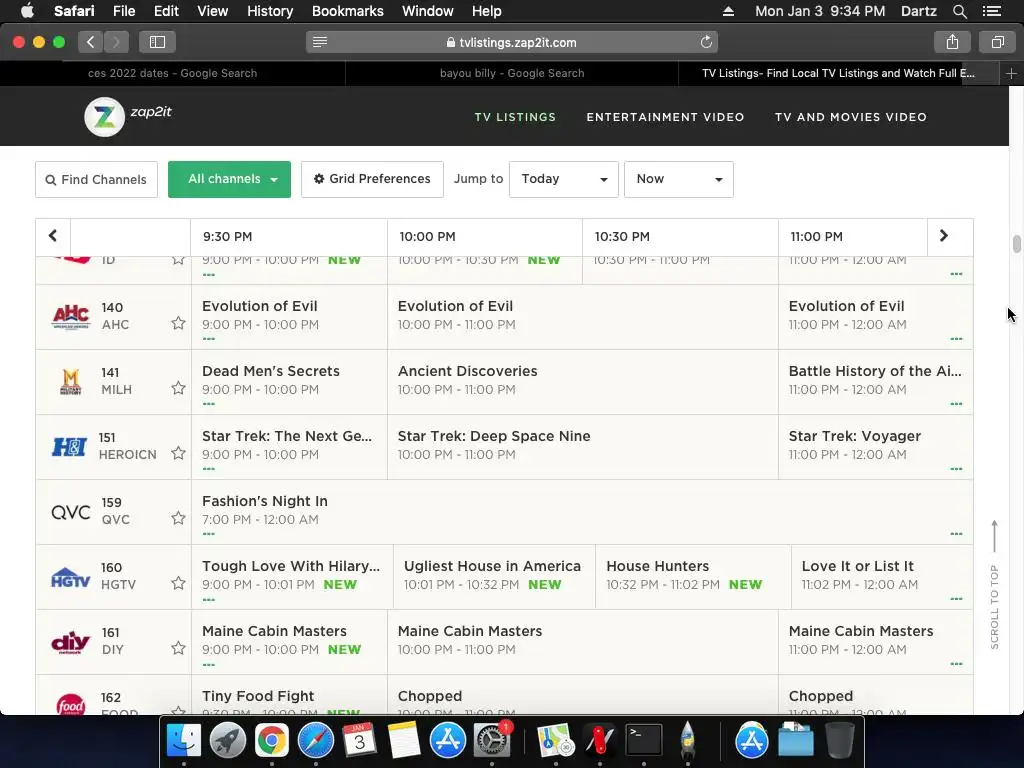Open Ancient Discoveries listing

pyautogui.click(x=583, y=381)
